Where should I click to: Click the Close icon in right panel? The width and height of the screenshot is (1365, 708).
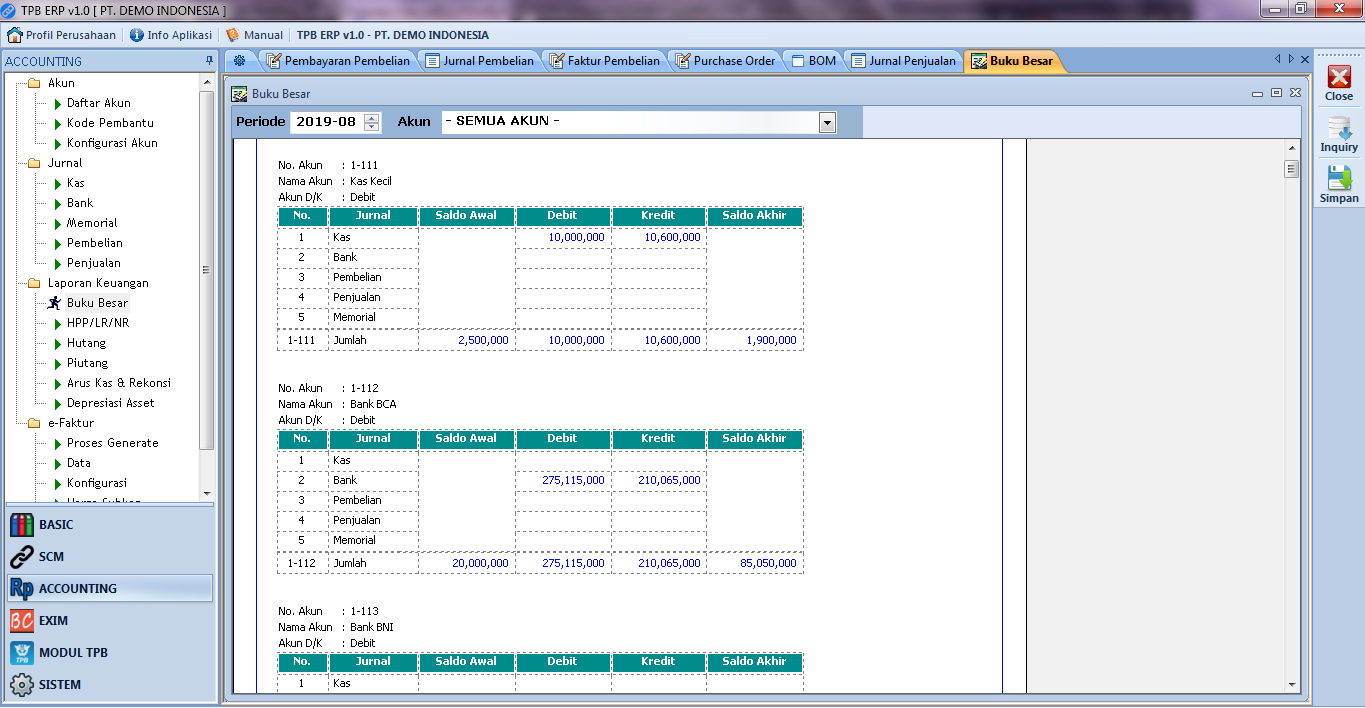tap(1339, 78)
